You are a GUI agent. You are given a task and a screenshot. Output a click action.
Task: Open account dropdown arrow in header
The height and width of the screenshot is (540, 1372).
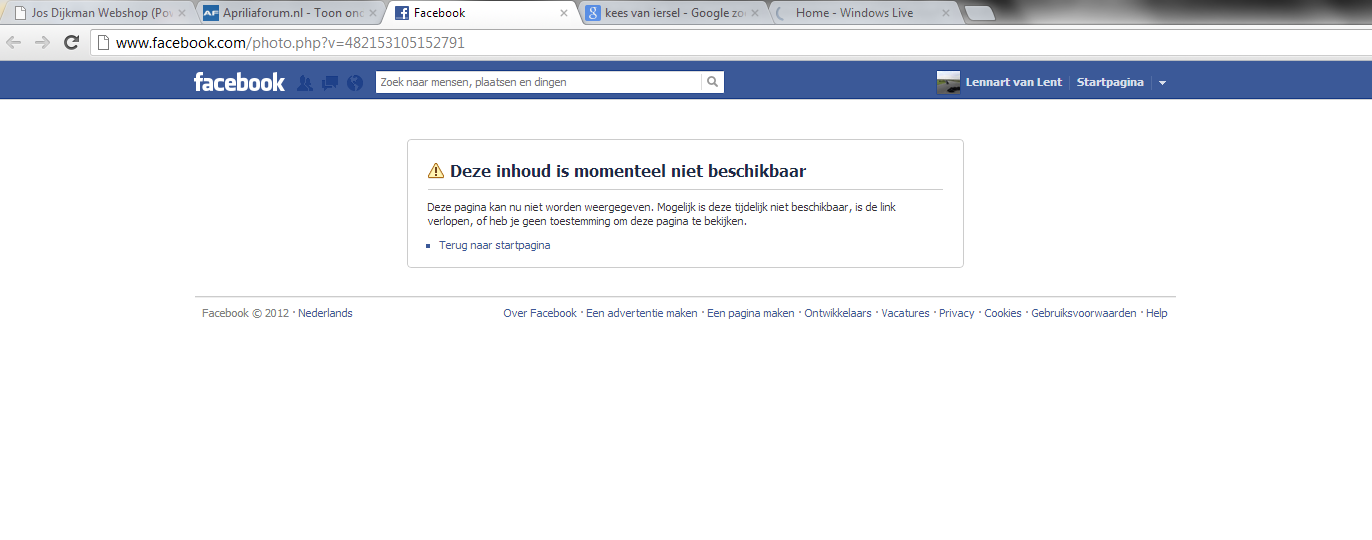click(x=1162, y=83)
